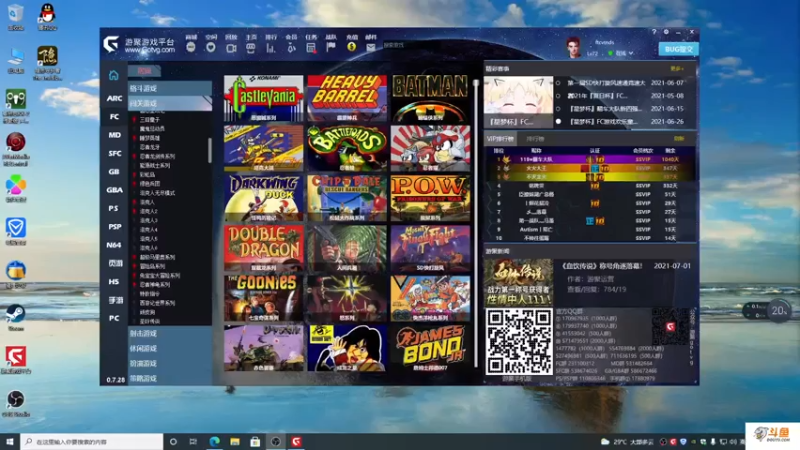Switch to the ARC platform tab
Screen dimensions: 800x450
click(114, 98)
